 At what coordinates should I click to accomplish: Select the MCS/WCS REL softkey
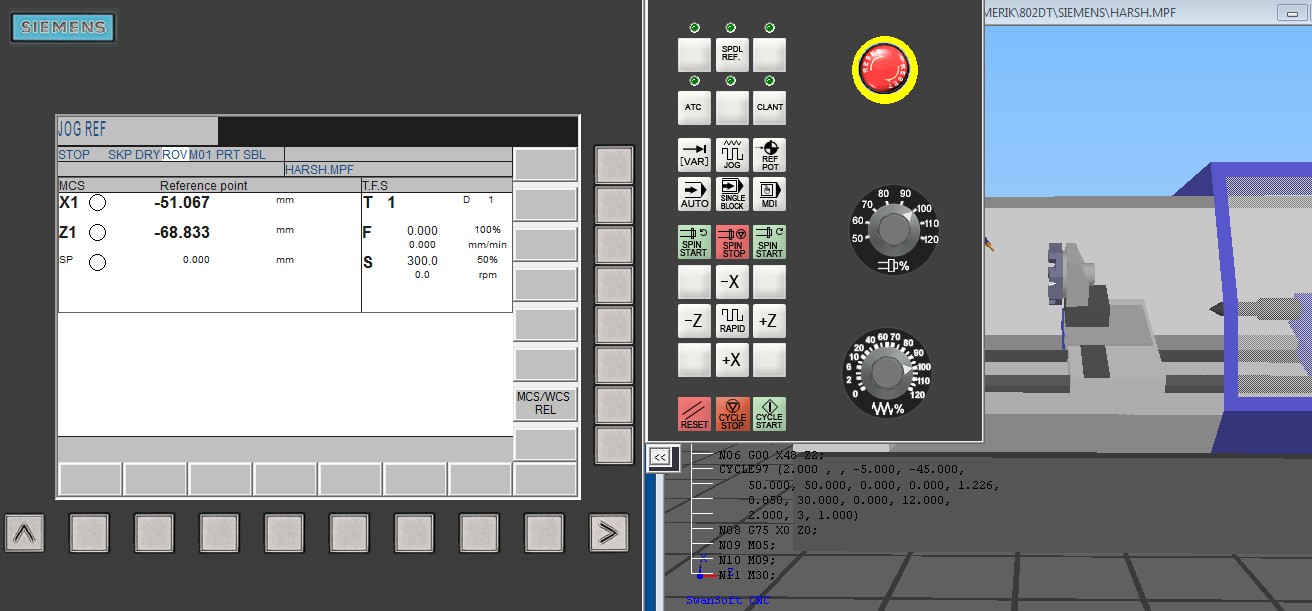(545, 402)
